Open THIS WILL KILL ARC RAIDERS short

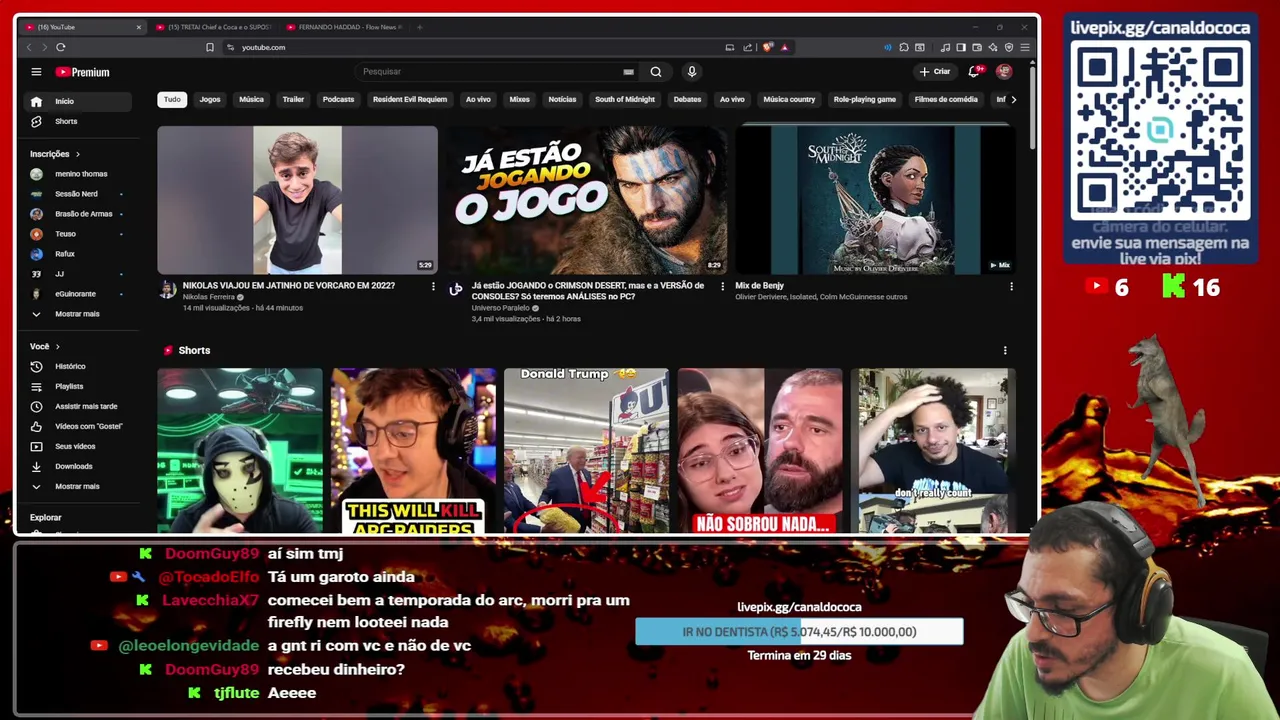pos(413,450)
